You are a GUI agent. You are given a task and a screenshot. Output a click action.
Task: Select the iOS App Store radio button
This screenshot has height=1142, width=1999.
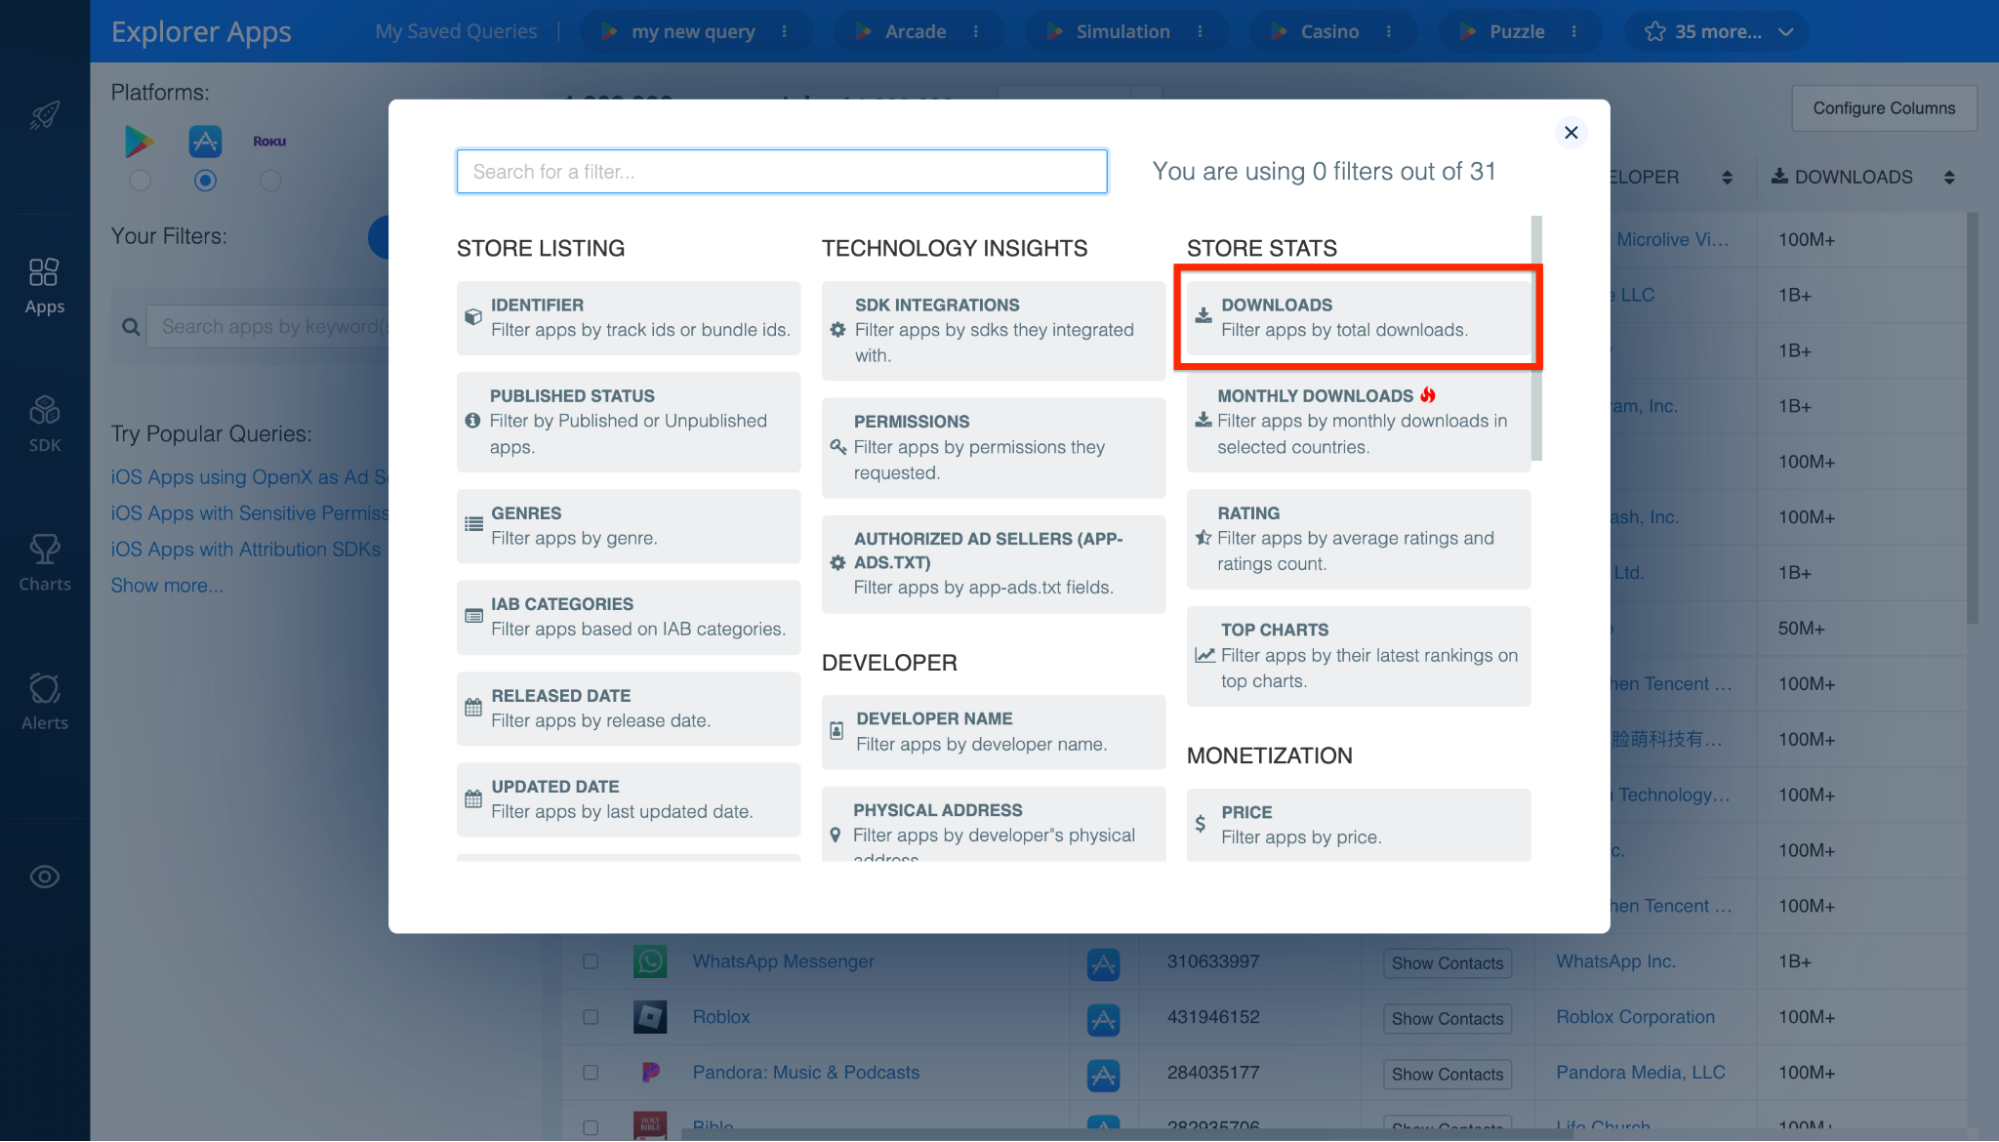point(205,181)
